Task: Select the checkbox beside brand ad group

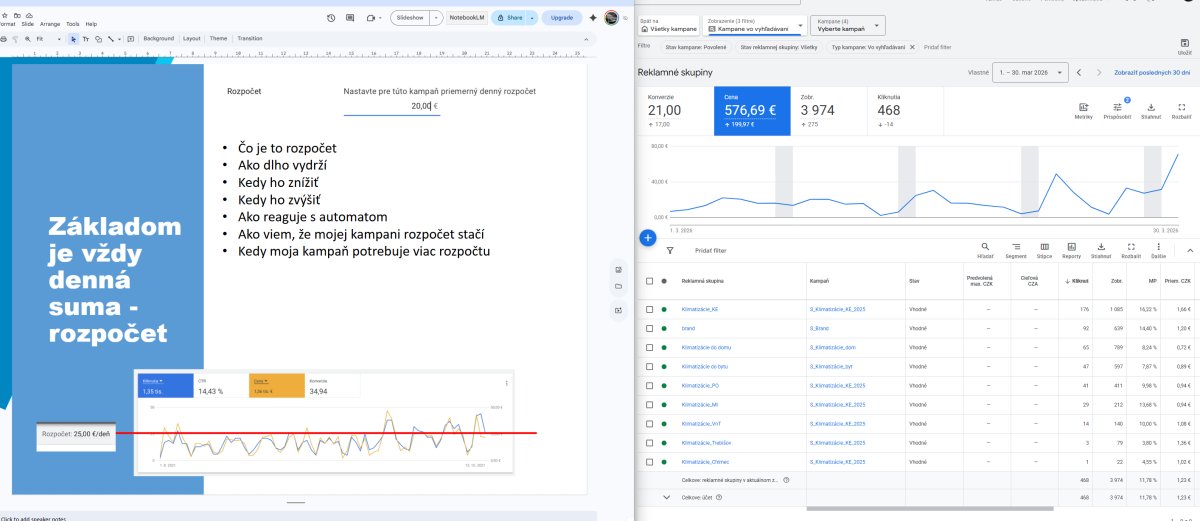Action: (649, 328)
